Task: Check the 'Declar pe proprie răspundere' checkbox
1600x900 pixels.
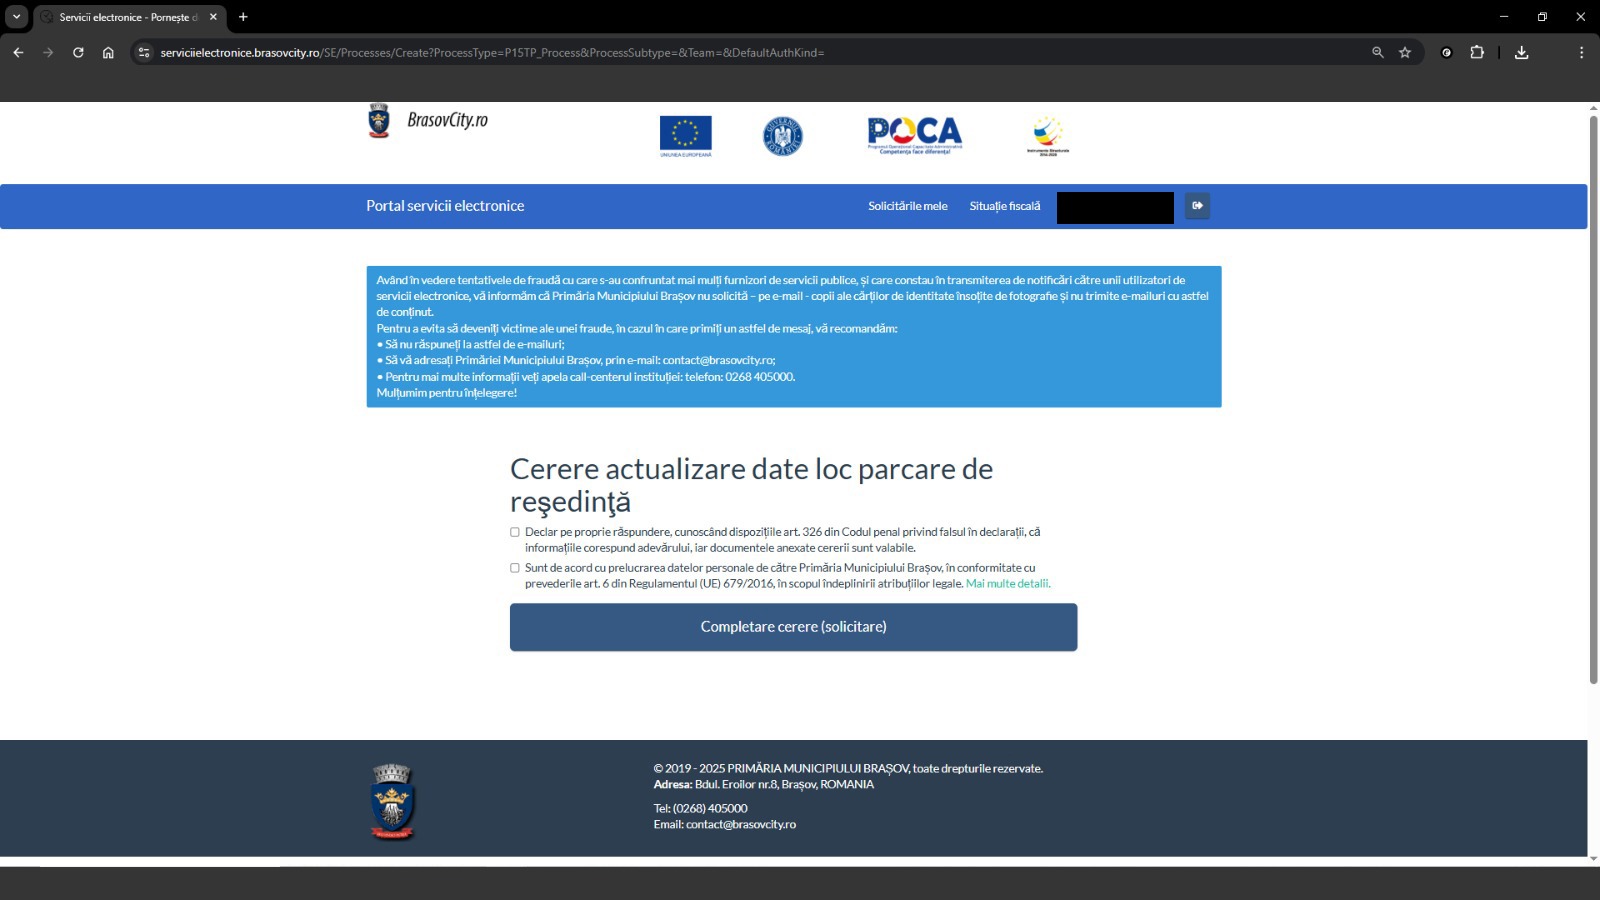Action: 515,532
